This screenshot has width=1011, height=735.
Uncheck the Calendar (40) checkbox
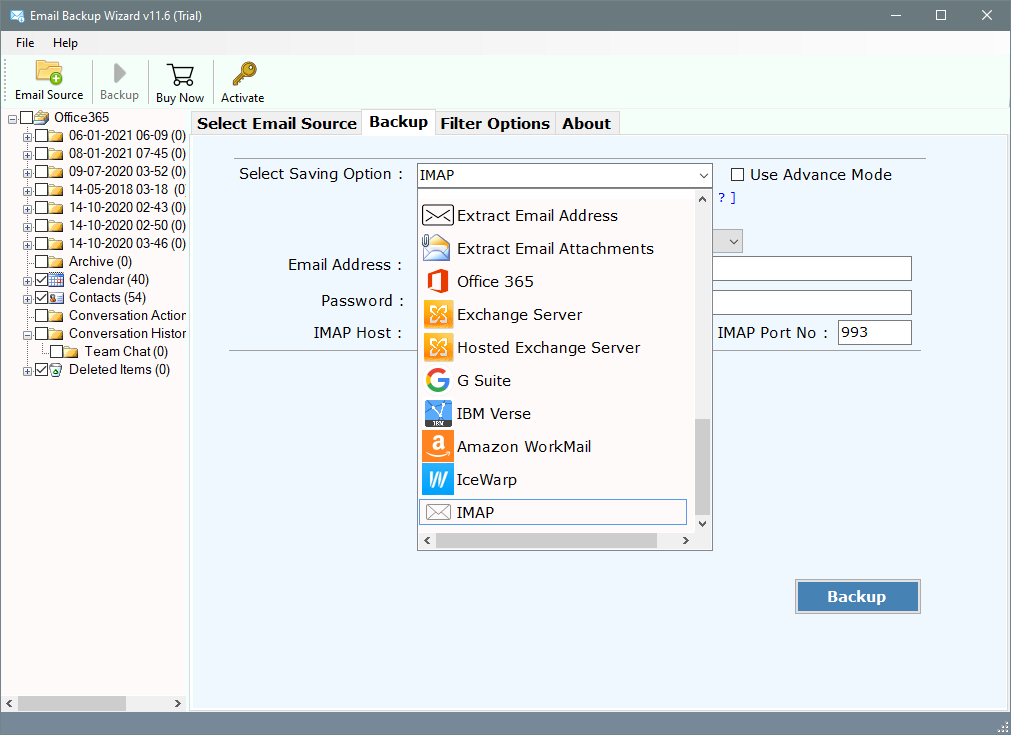(42, 279)
